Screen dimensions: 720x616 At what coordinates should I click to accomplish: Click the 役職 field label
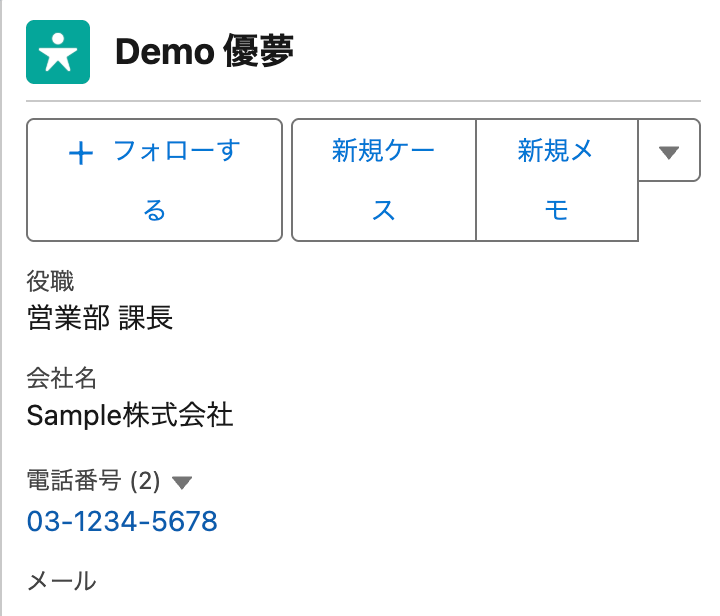click(50, 281)
